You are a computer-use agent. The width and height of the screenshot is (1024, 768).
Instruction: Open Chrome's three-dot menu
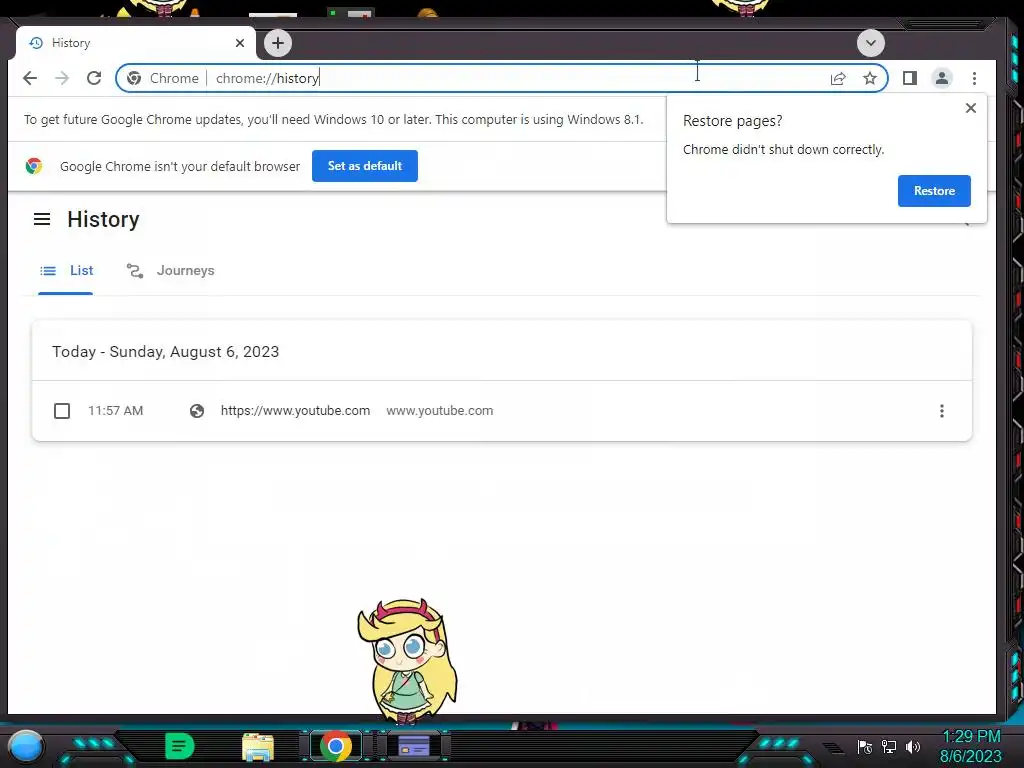[x=974, y=78]
